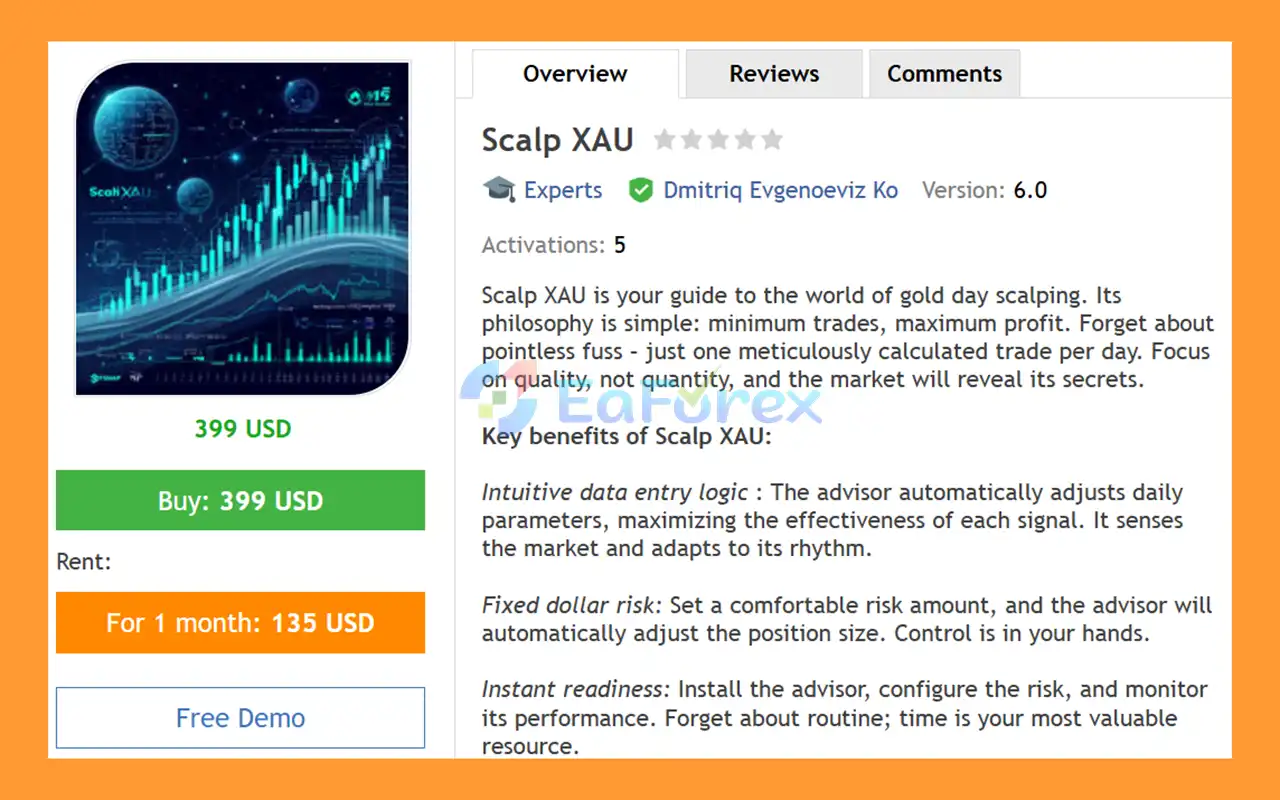This screenshot has height=800, width=1280.
Task: Open the Reviews tab
Action: tap(774, 74)
